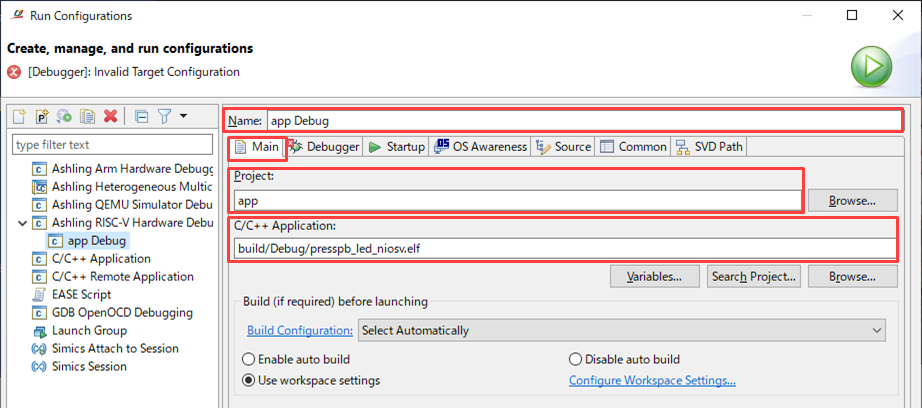Click Browse next to Project field

coord(853,200)
